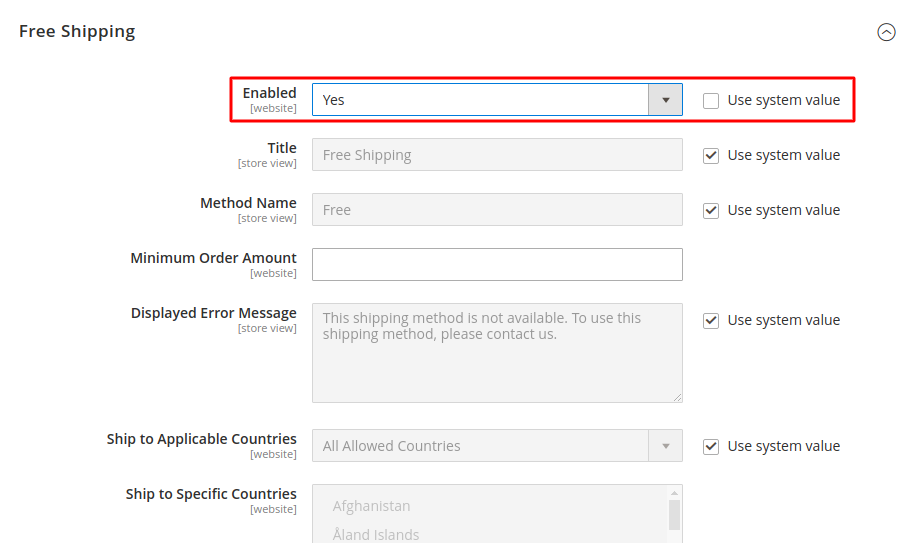Collapse the Free Shipping section chevron
The image size is (923, 543).
coord(886,32)
